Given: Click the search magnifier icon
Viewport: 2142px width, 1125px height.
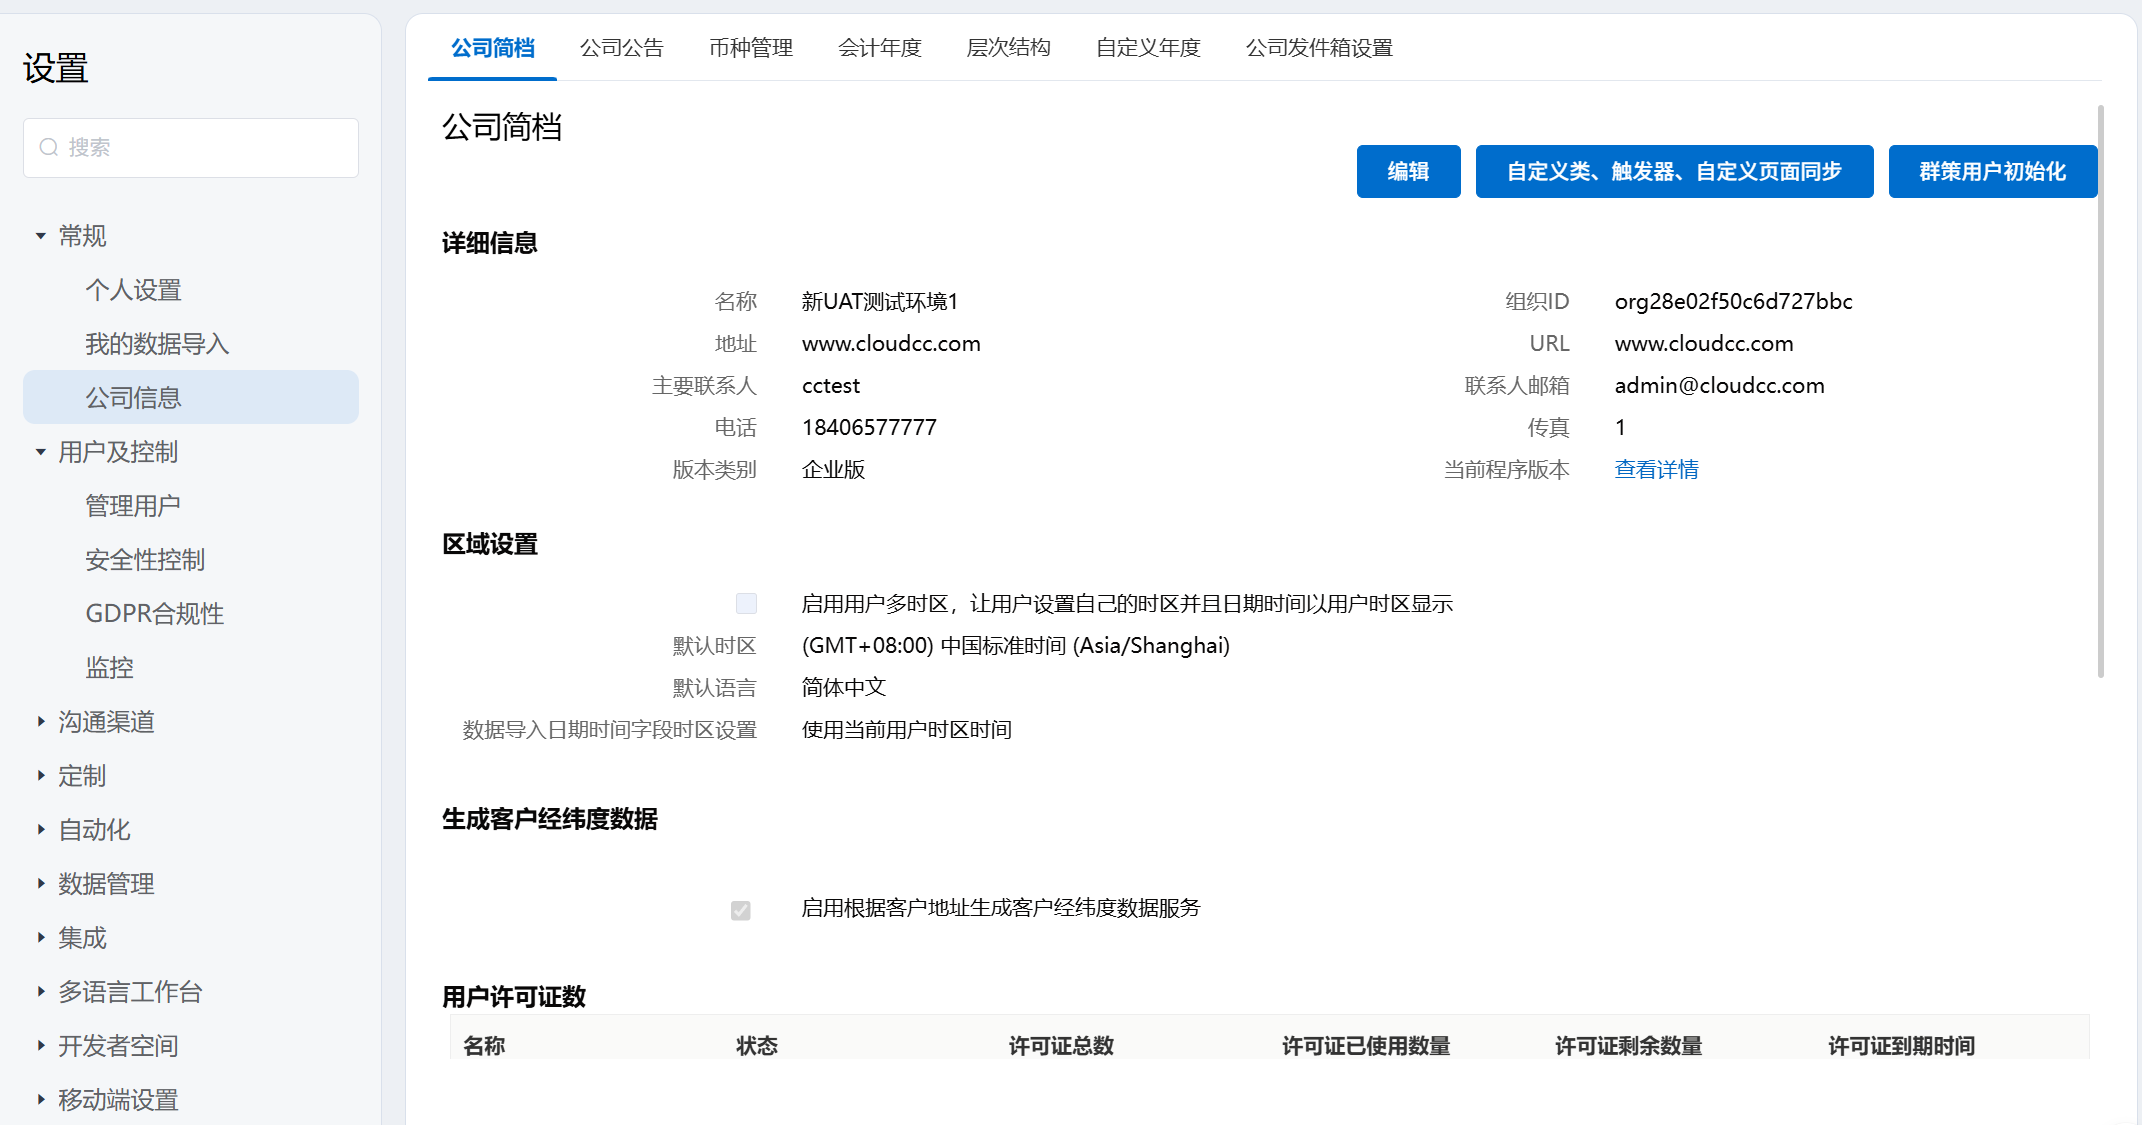Looking at the screenshot, I should [48, 148].
